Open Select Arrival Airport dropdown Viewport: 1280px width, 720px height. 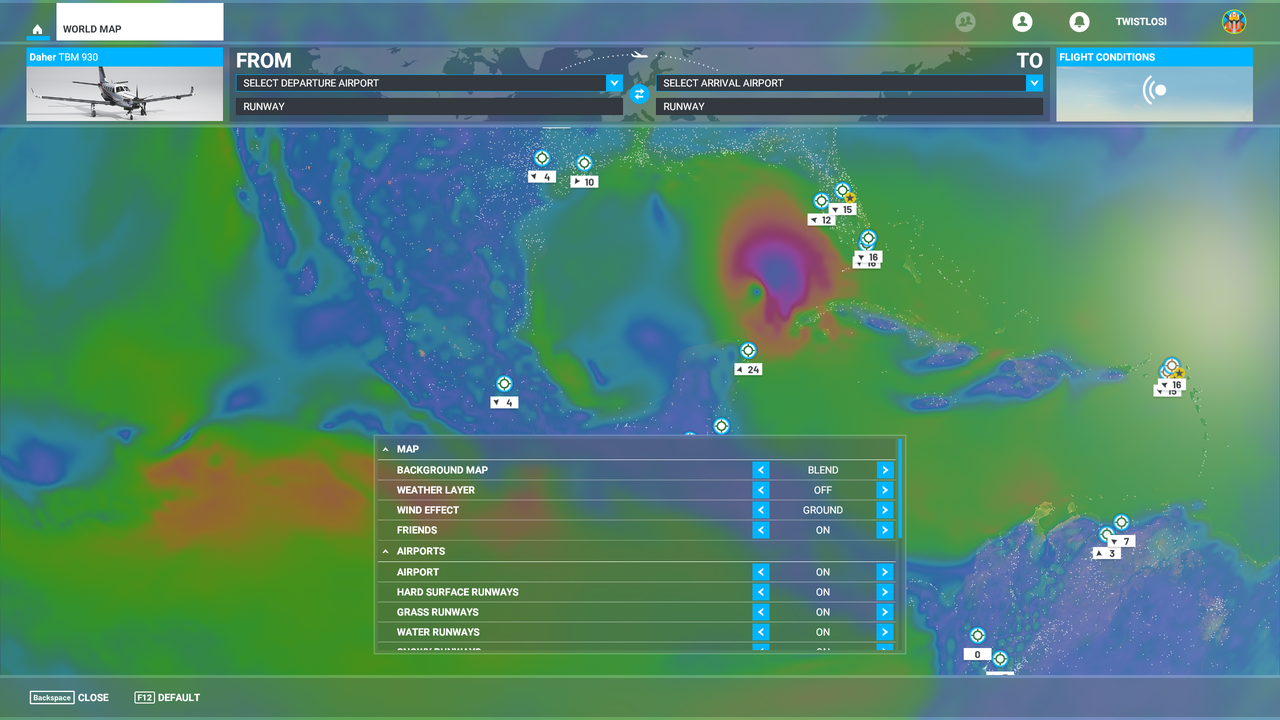(1034, 83)
